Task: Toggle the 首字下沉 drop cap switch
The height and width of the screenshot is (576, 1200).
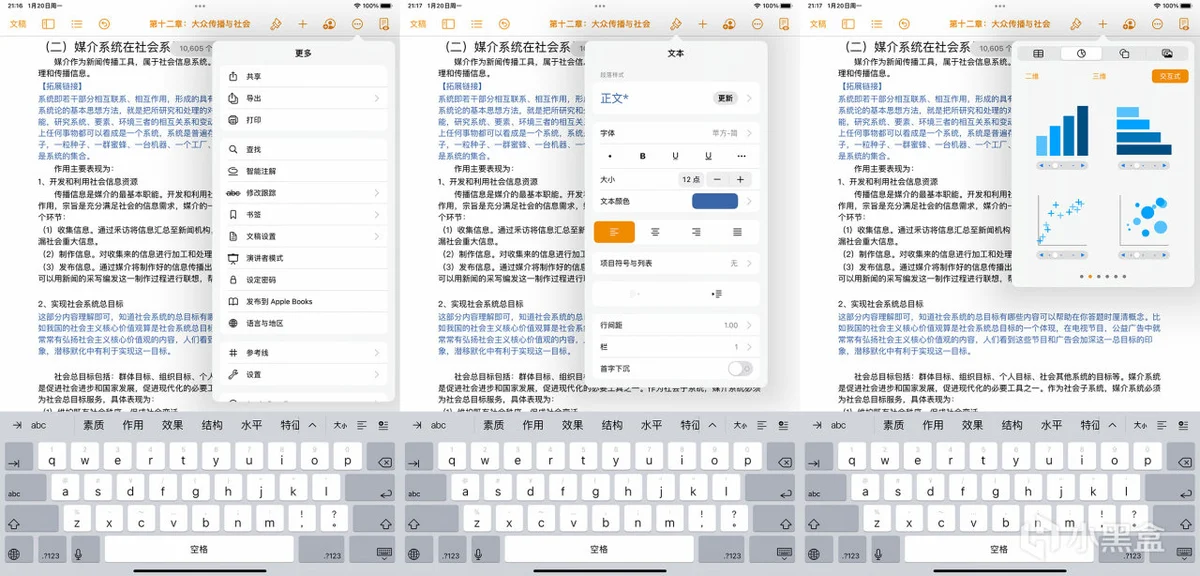Action: [x=740, y=369]
